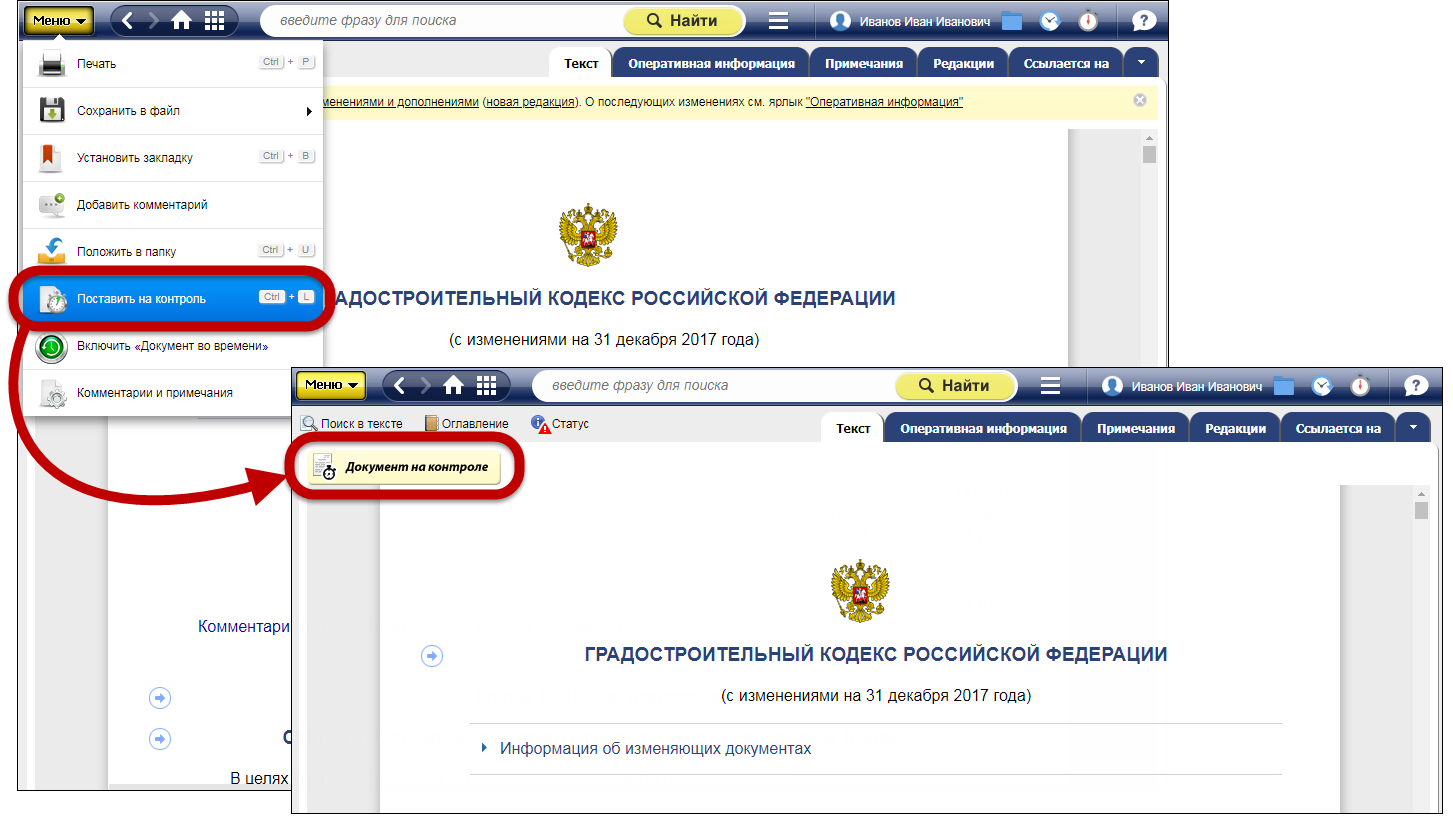Close the yellow notification banner
The image size is (1453, 825).
pos(1140,101)
